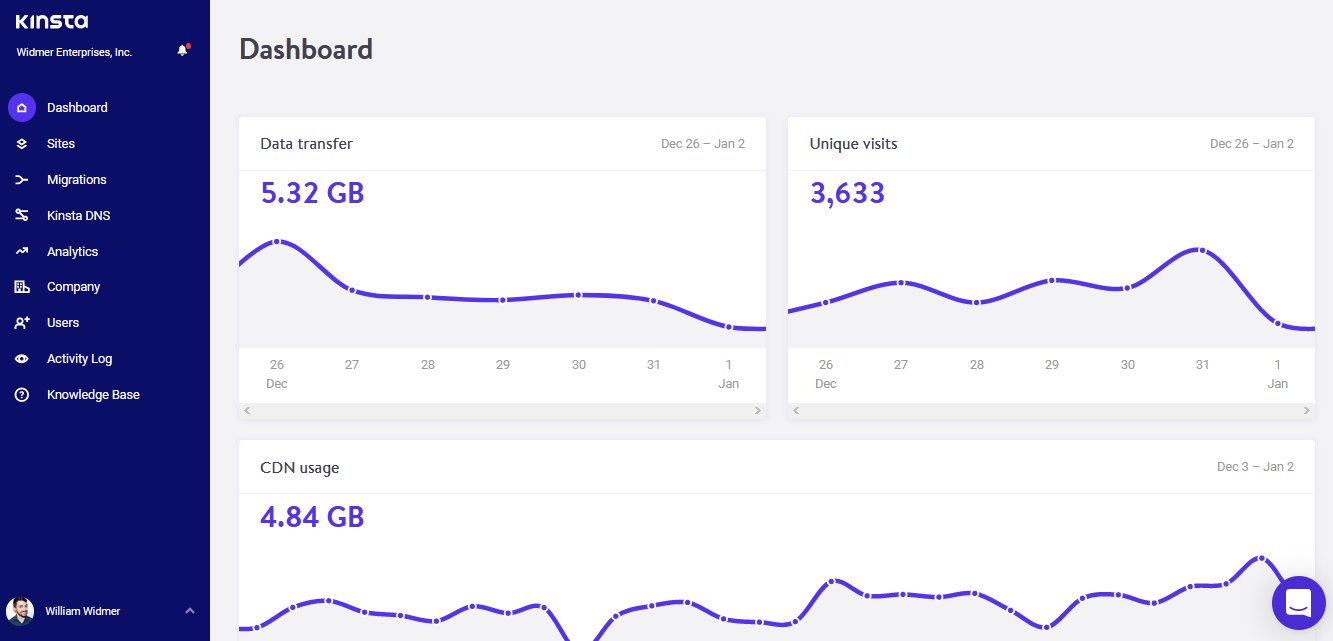
Task: Open the notifications bell
Action: click(183, 50)
